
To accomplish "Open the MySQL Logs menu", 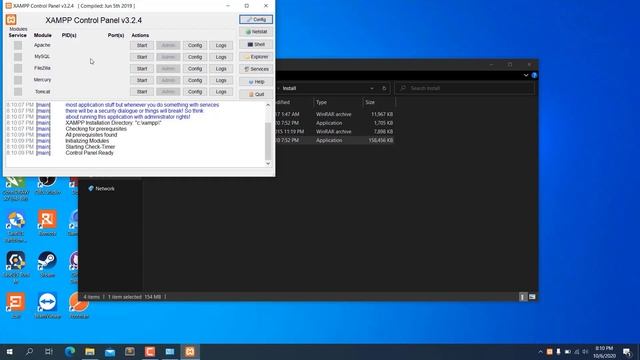I will [x=221, y=57].
